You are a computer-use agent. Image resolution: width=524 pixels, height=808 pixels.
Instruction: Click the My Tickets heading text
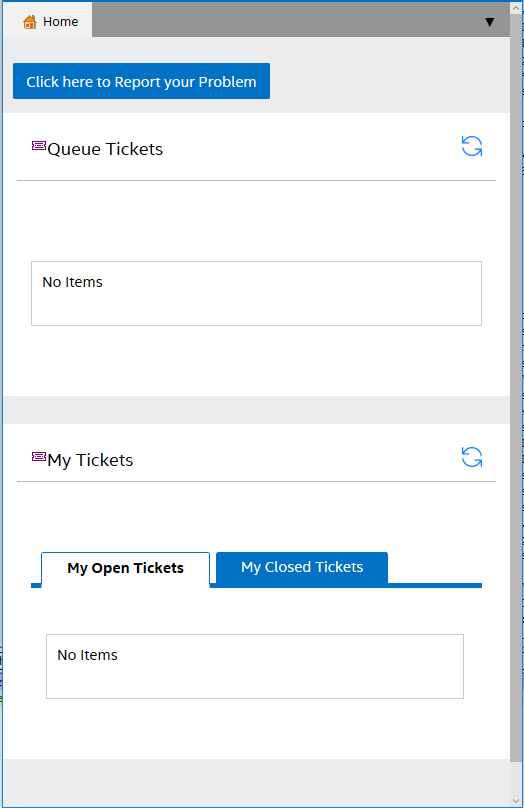(x=90, y=460)
